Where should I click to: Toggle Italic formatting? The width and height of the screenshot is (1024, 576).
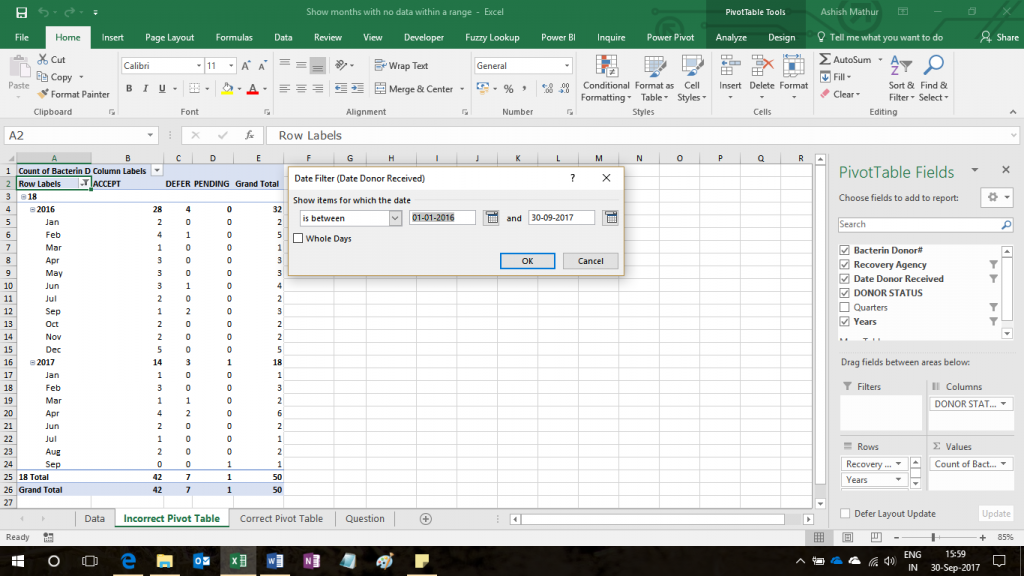point(145,88)
